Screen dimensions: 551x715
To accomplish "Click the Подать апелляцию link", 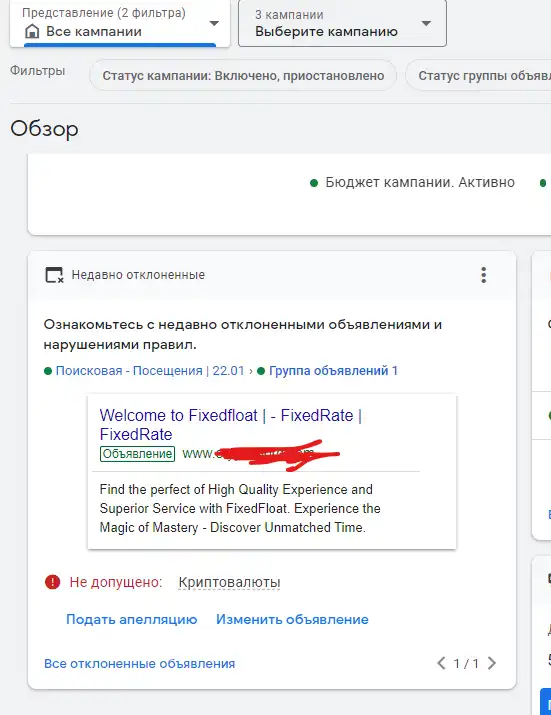I will [131, 619].
